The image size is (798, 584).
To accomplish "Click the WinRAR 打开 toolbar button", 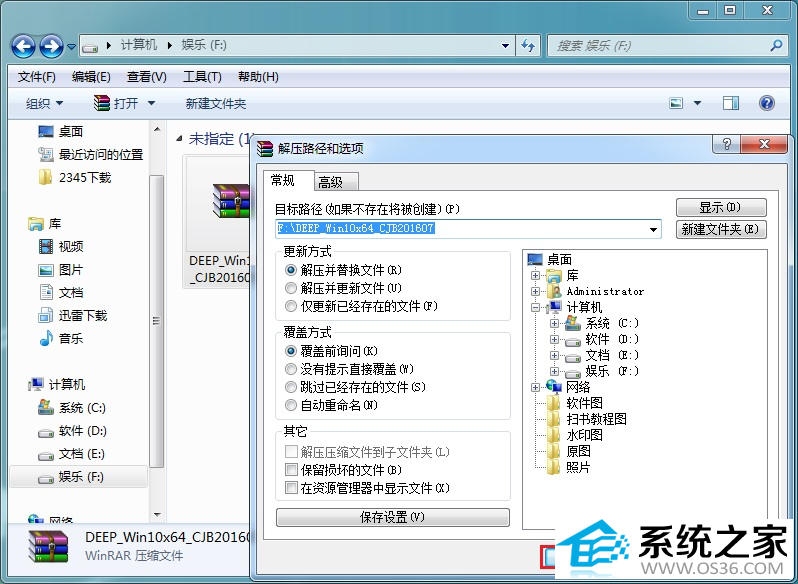I will tap(117, 103).
